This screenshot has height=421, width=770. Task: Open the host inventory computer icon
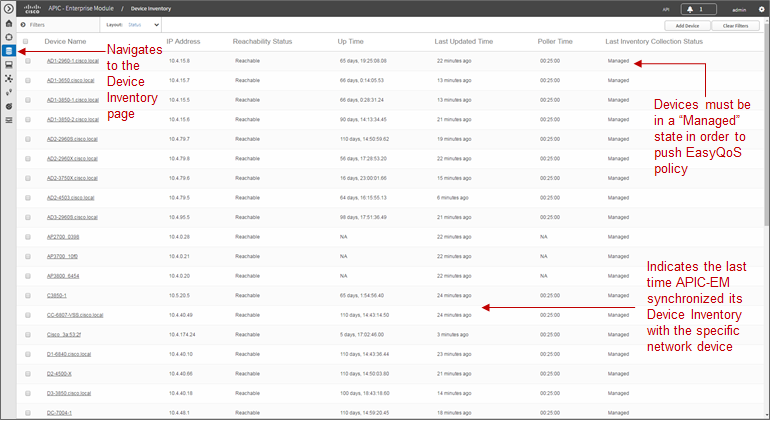click(8, 64)
